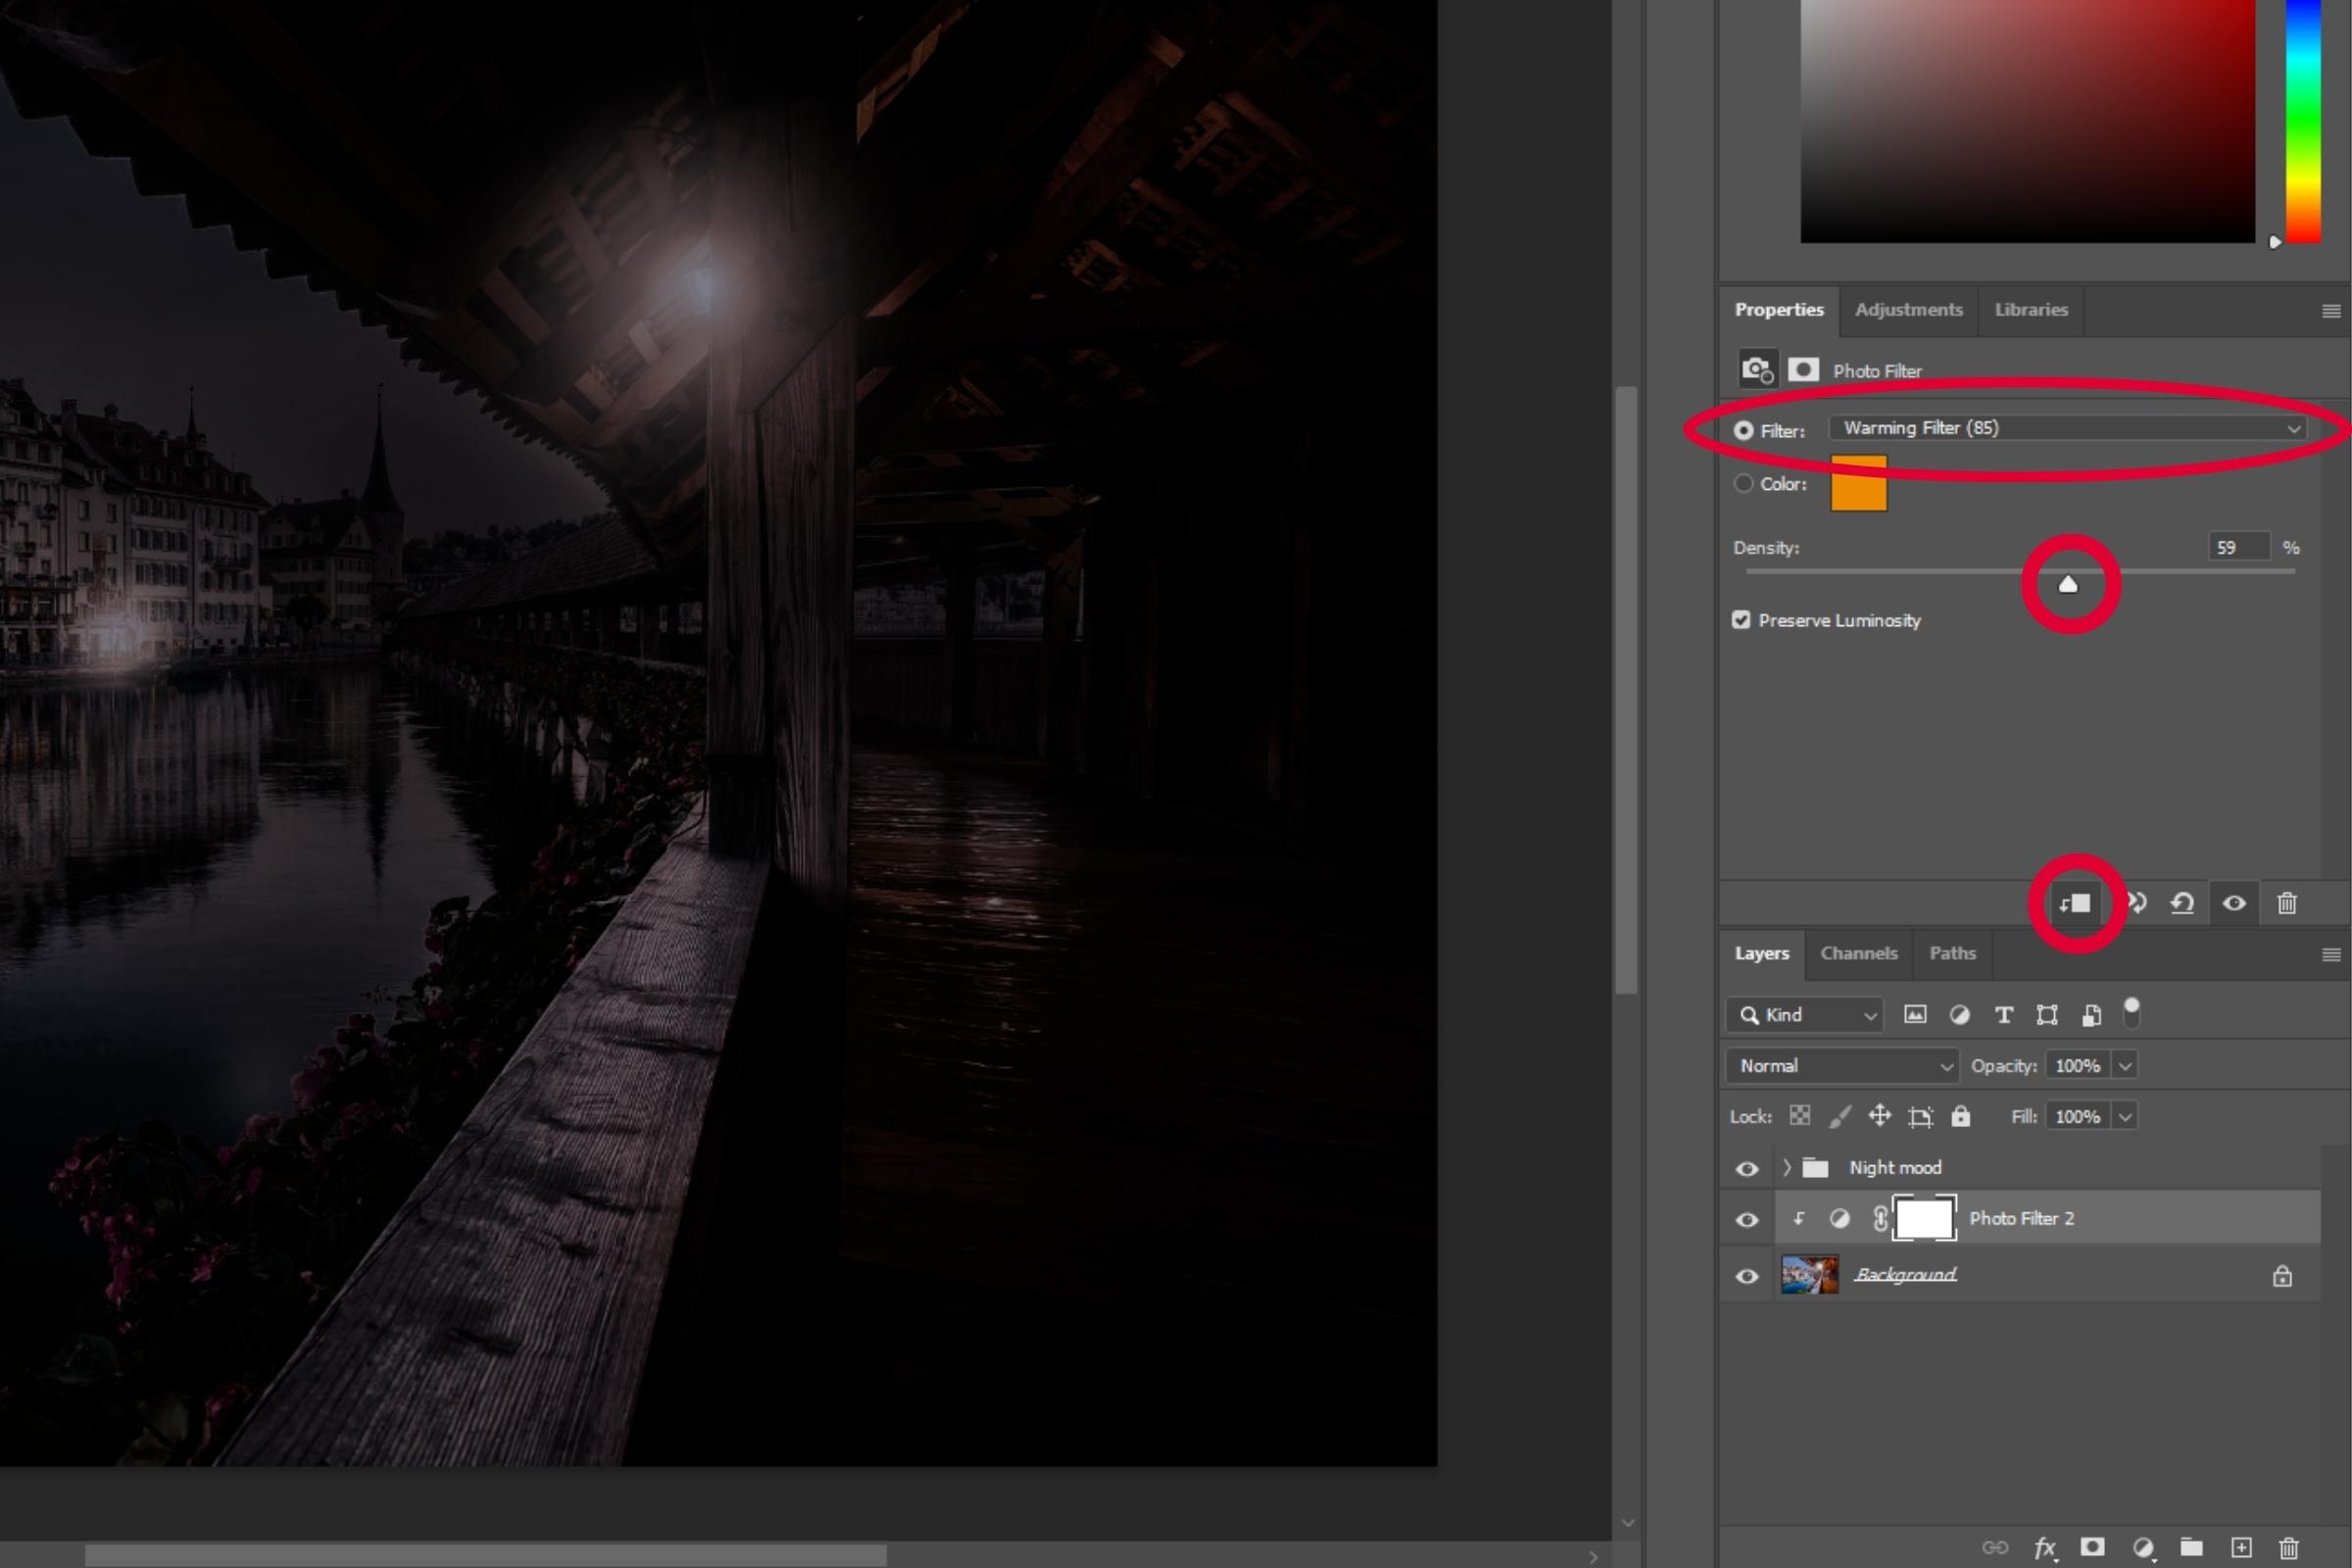The height and width of the screenshot is (1568, 2352).
Task: Lock image pixels brush icon
Action: coord(1839,1116)
